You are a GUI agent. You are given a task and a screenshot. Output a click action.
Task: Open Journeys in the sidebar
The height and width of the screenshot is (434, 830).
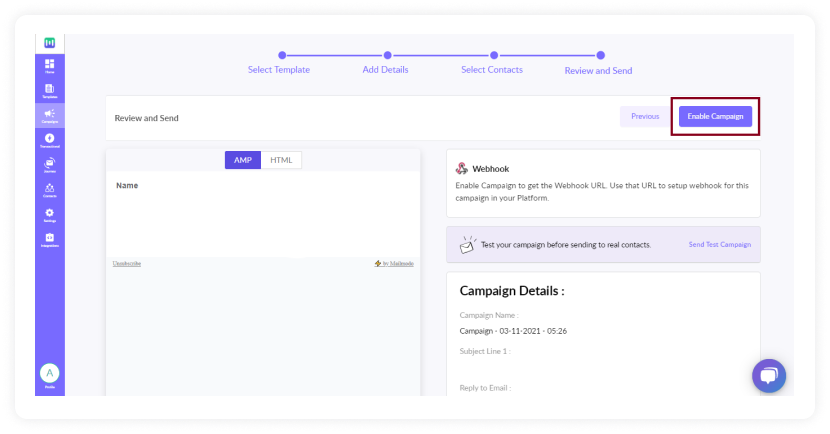pos(50,165)
